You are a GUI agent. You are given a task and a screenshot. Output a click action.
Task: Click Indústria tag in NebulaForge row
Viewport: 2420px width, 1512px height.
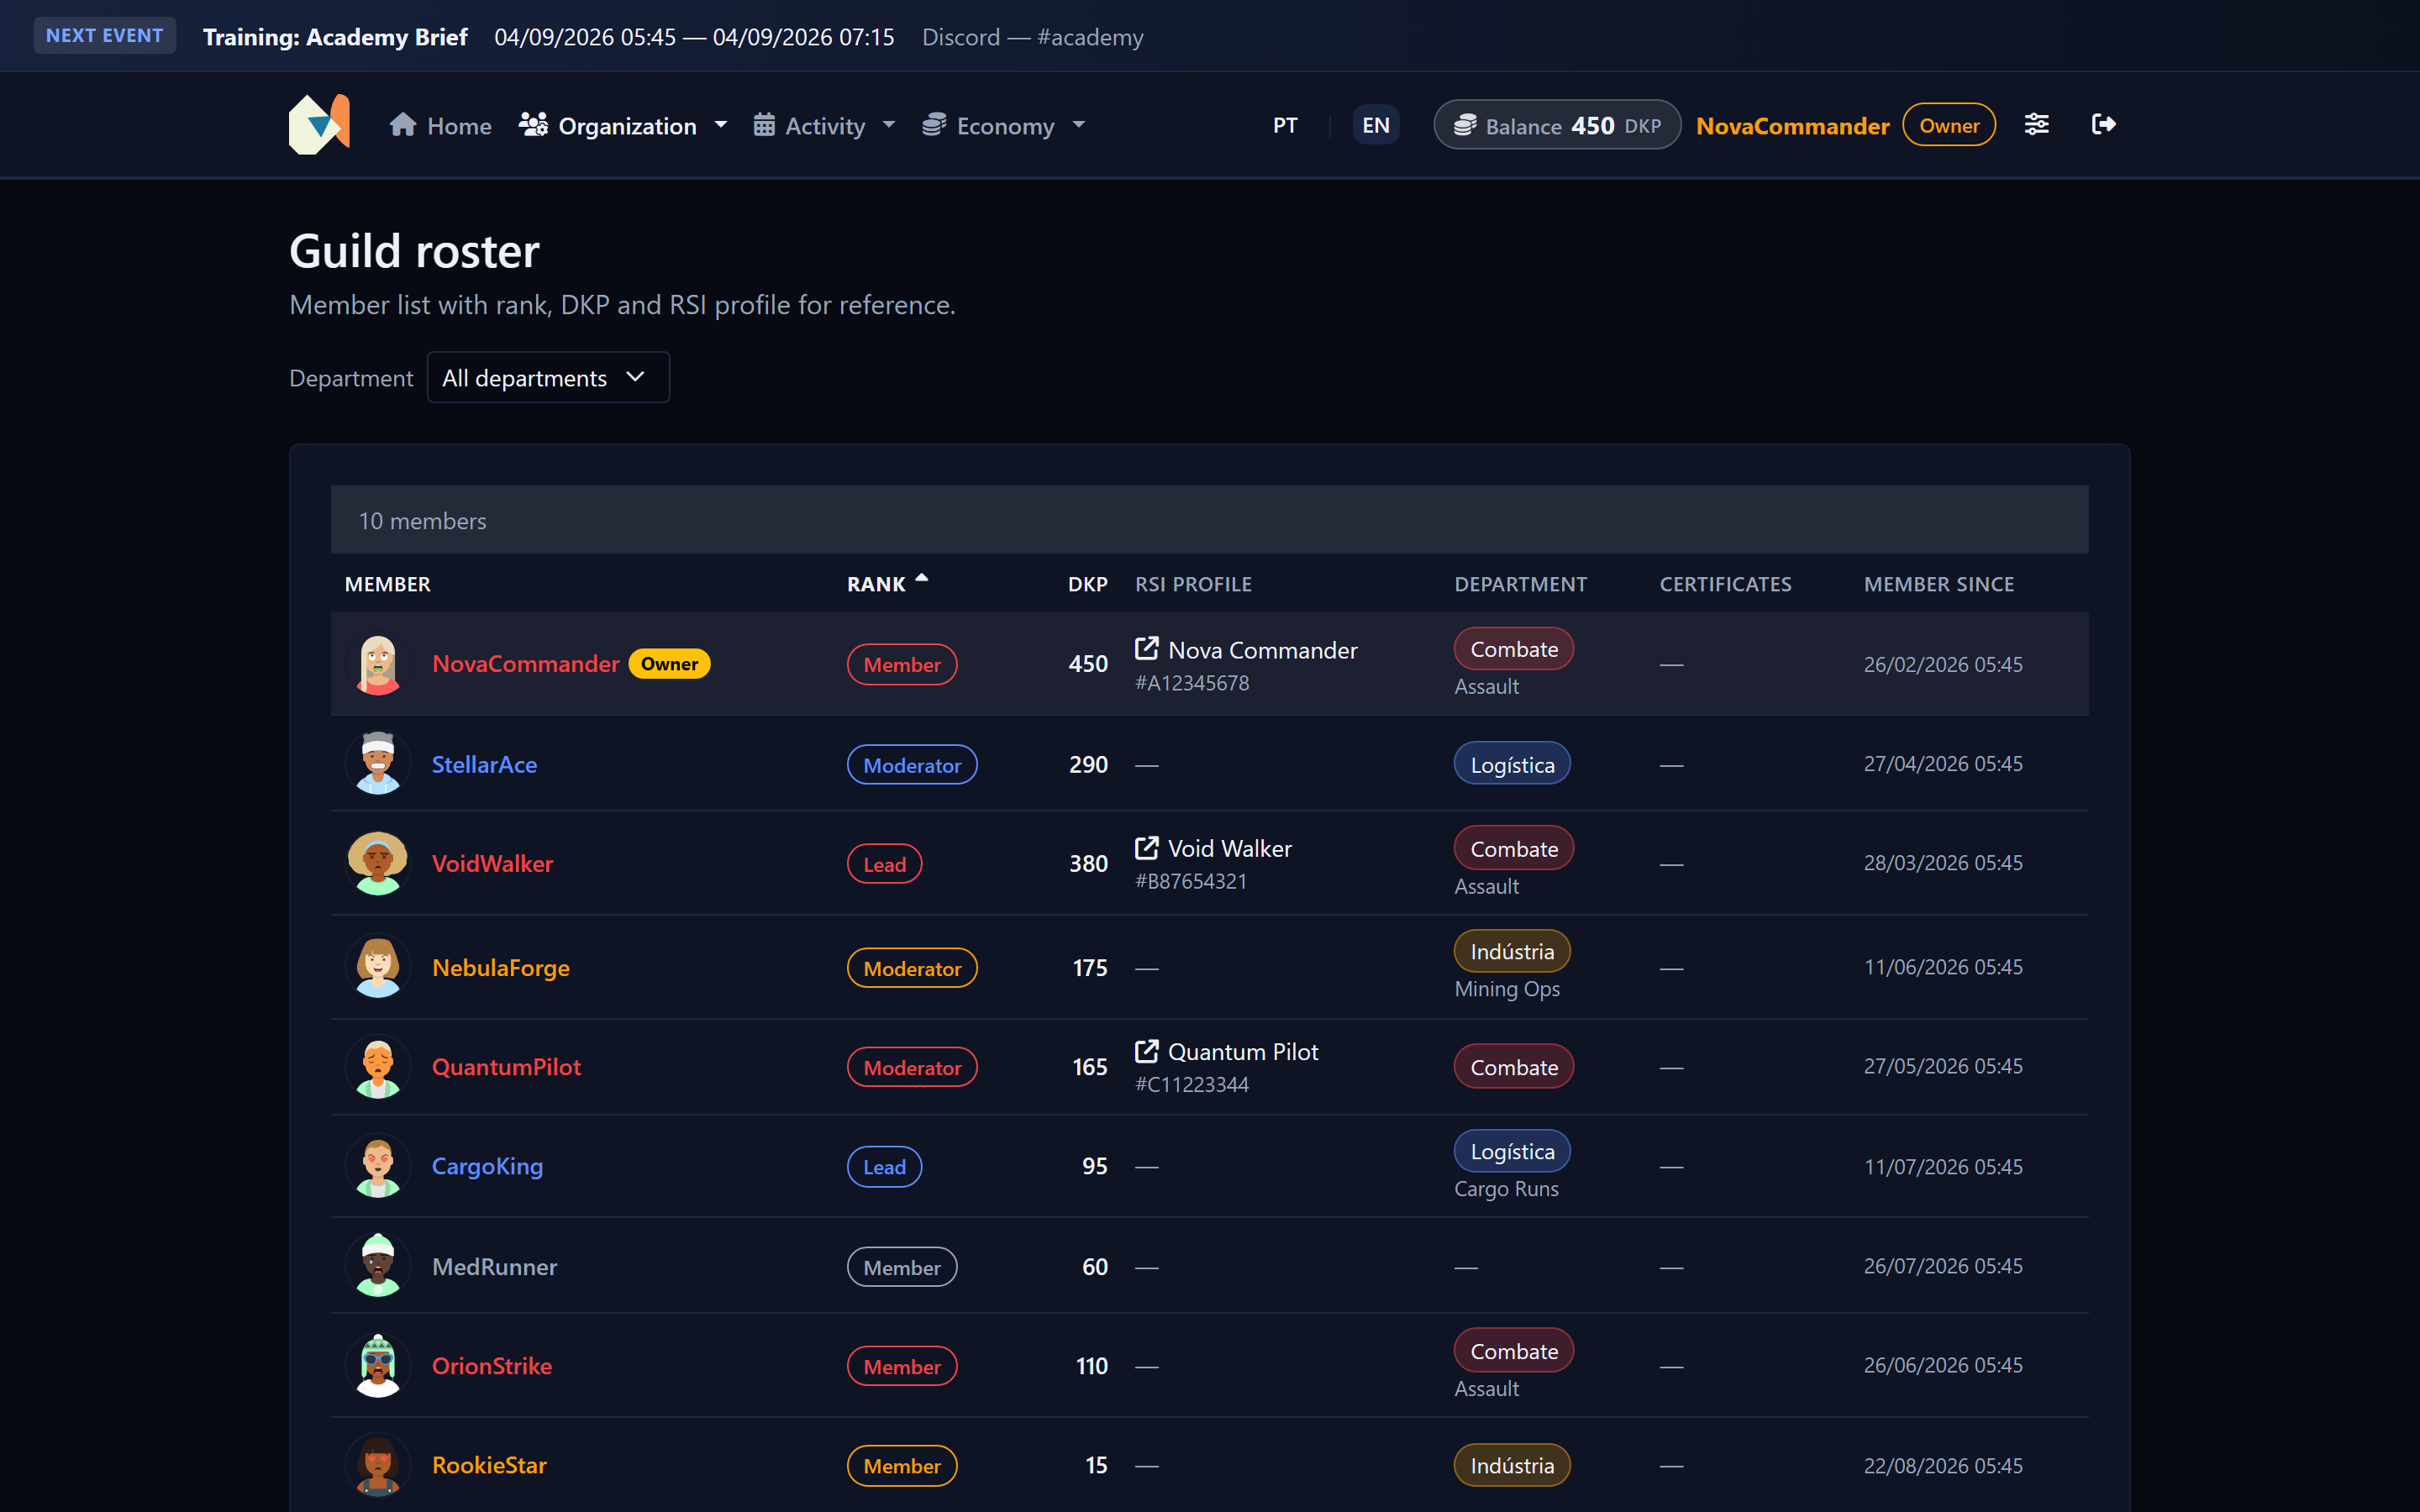click(x=1512, y=951)
